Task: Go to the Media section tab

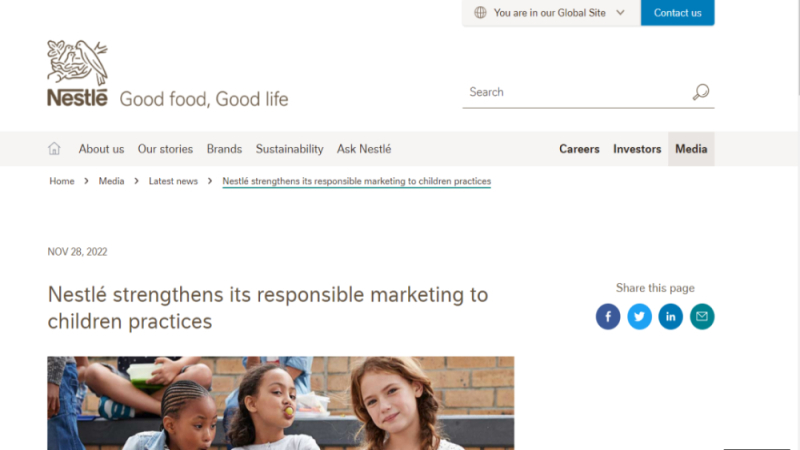Action: pyautogui.click(x=691, y=149)
